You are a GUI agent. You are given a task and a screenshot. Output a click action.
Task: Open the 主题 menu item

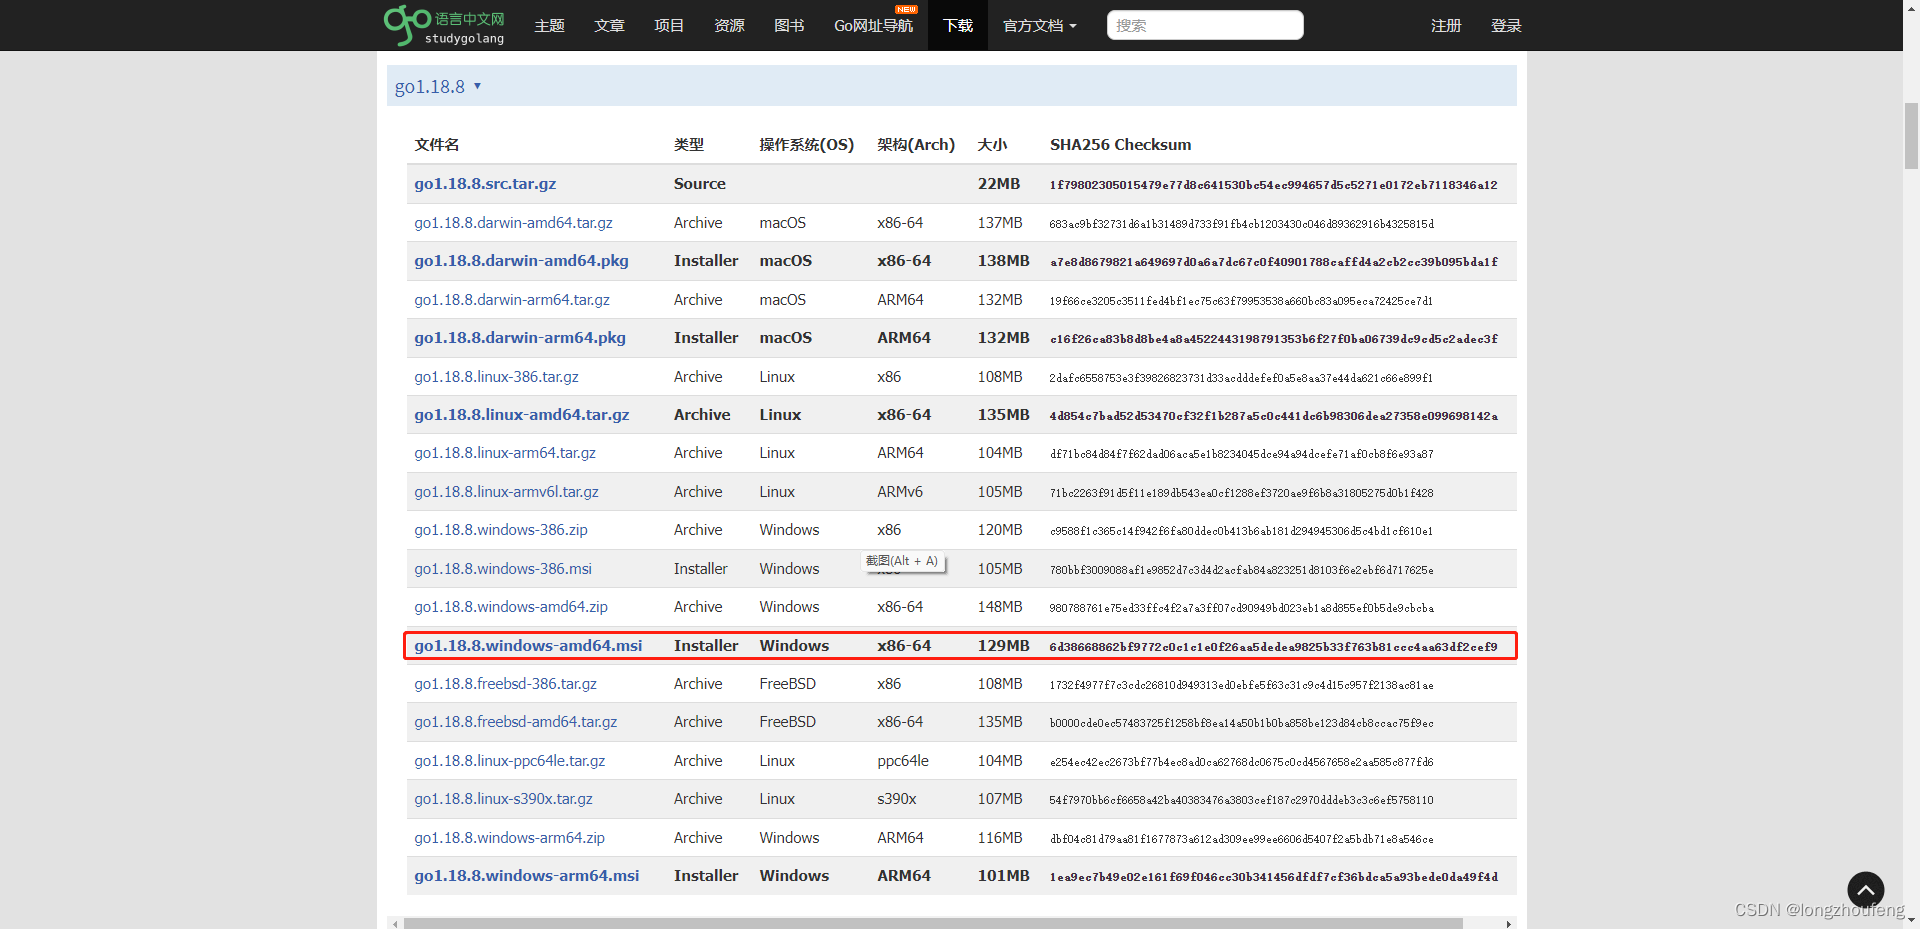550,25
